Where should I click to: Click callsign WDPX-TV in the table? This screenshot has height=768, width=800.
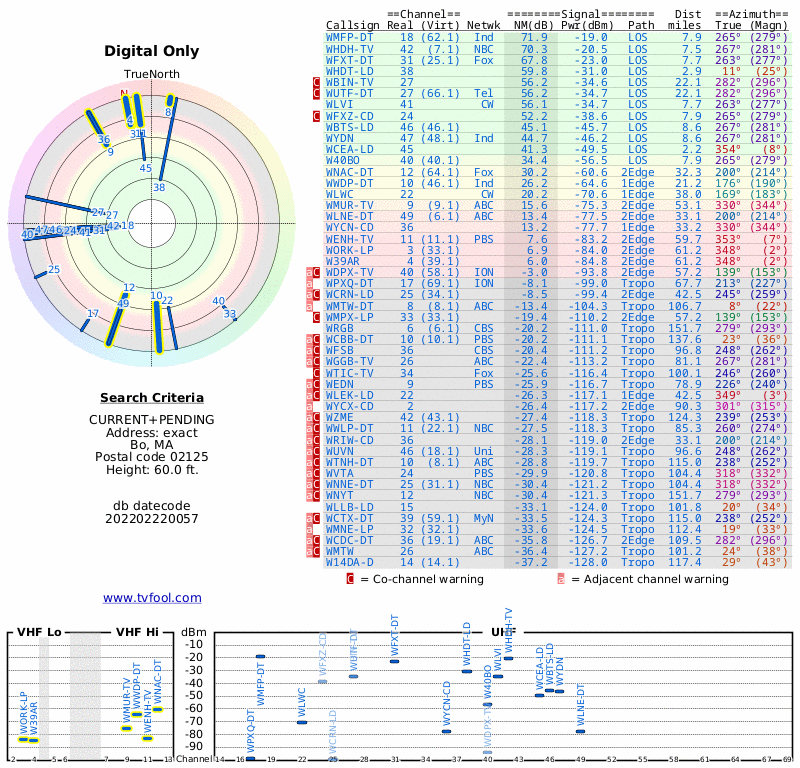tap(349, 272)
